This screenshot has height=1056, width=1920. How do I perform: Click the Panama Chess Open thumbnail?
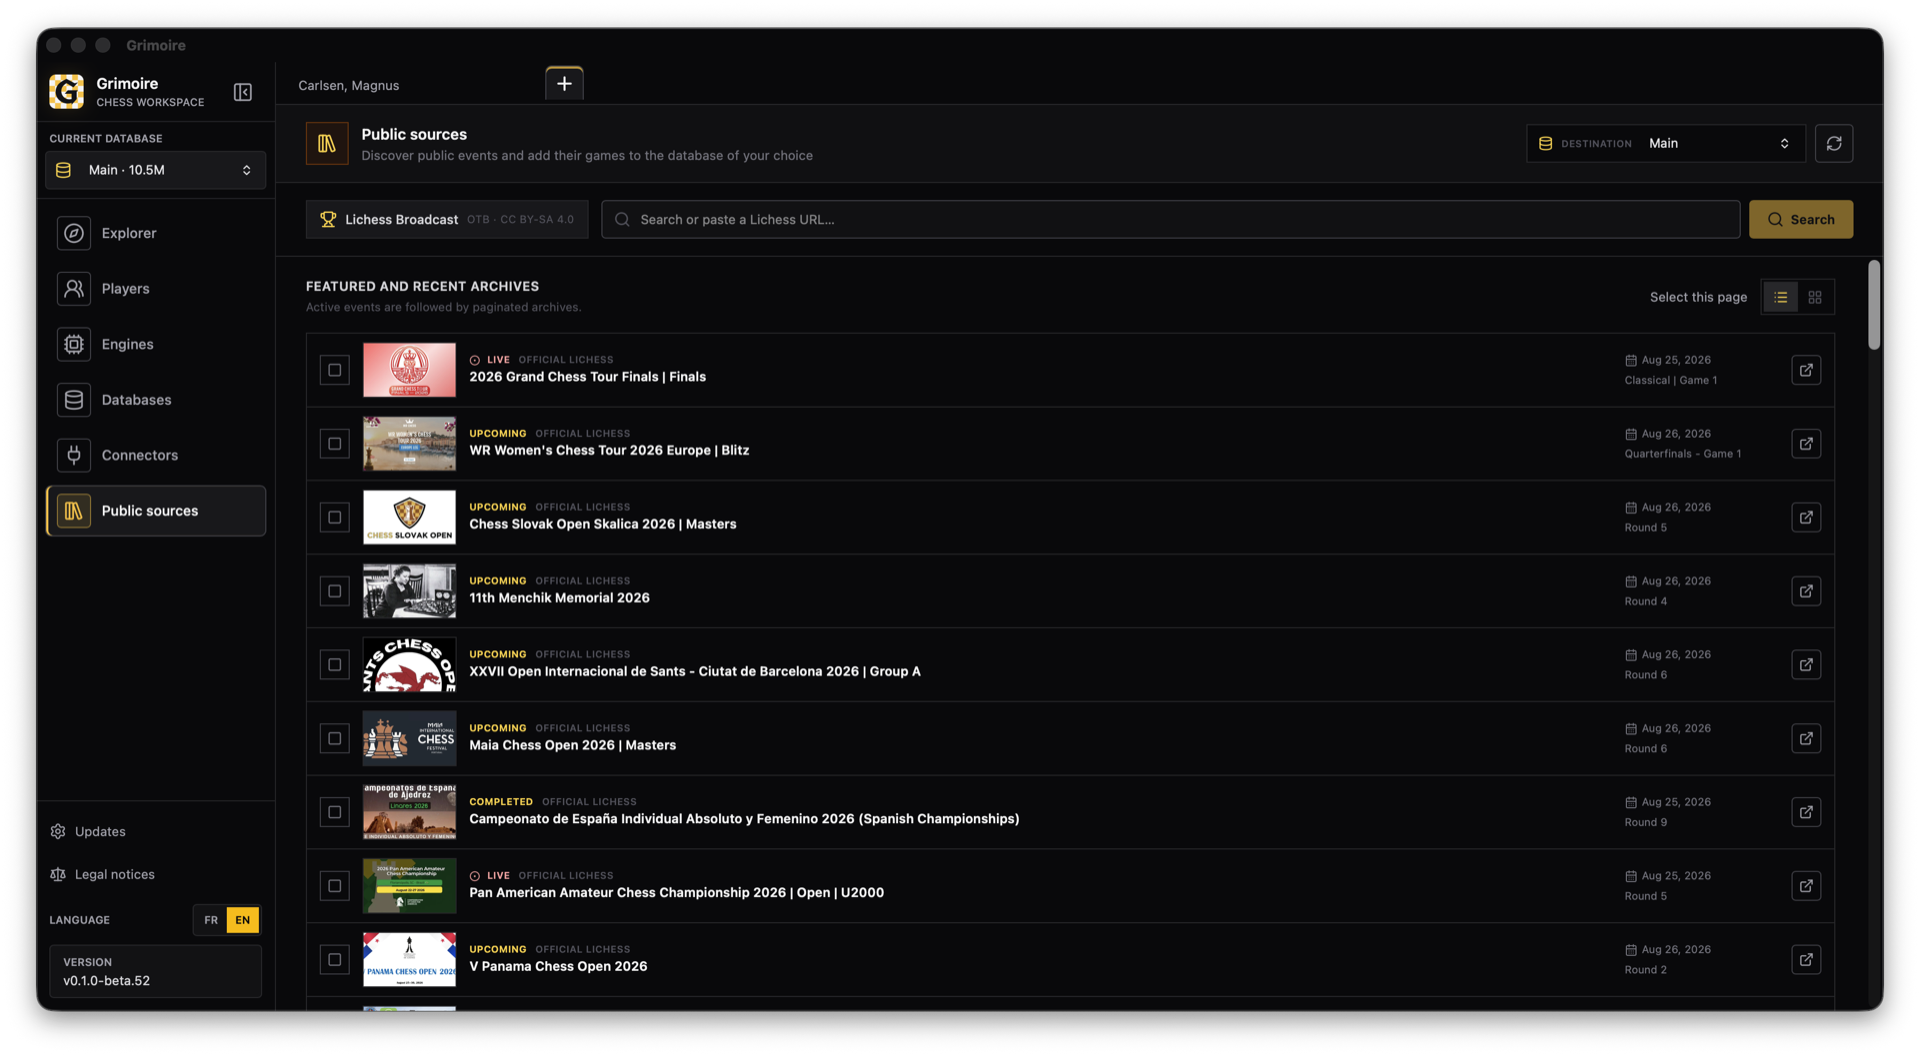409,960
